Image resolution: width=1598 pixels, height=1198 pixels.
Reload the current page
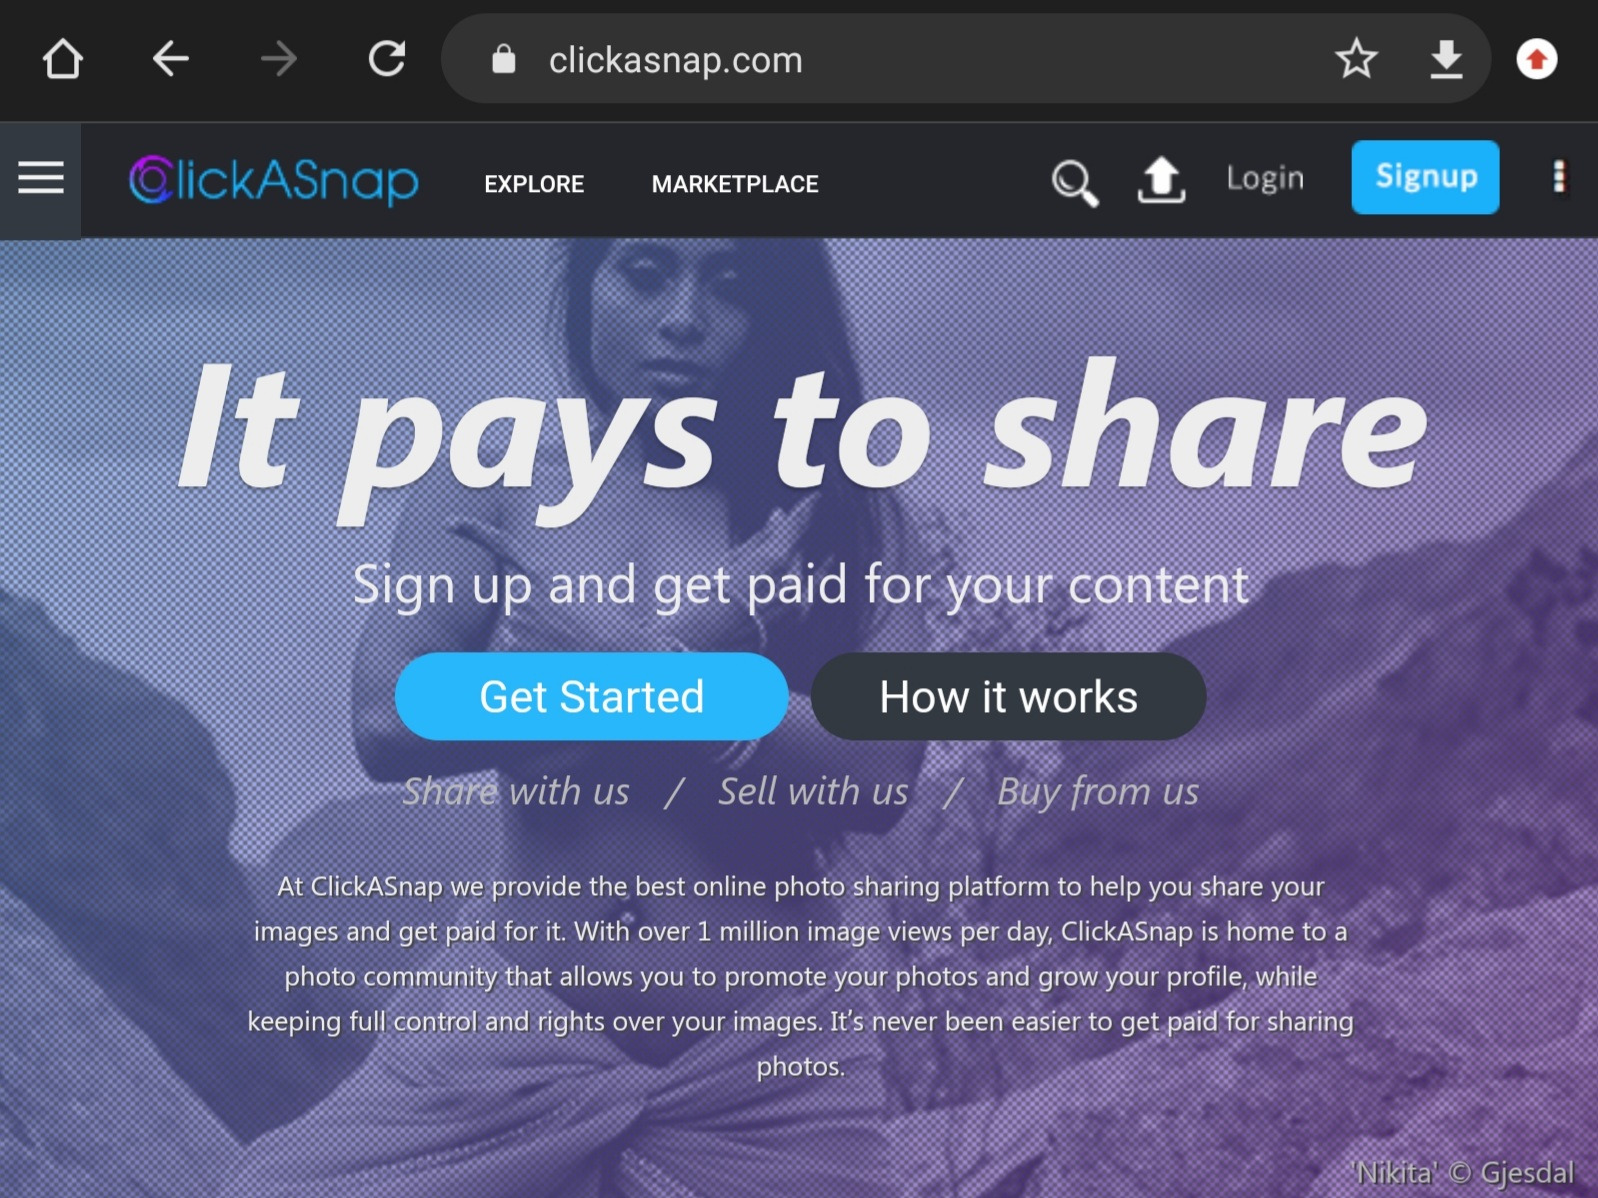[387, 59]
